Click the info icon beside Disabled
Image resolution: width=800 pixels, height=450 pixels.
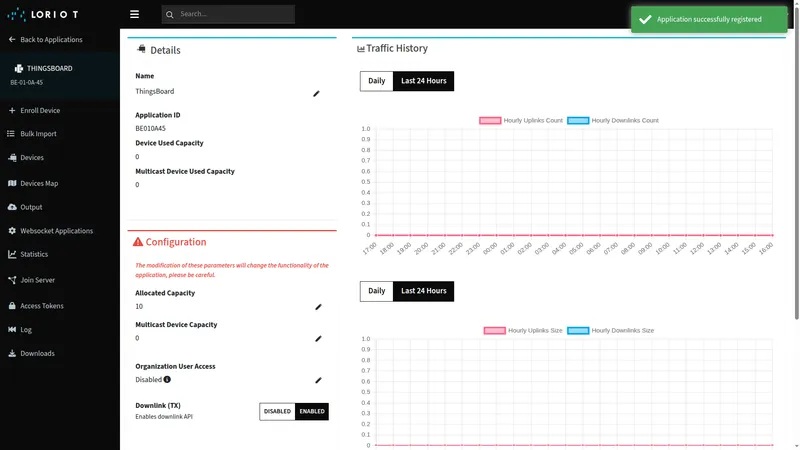click(x=167, y=380)
